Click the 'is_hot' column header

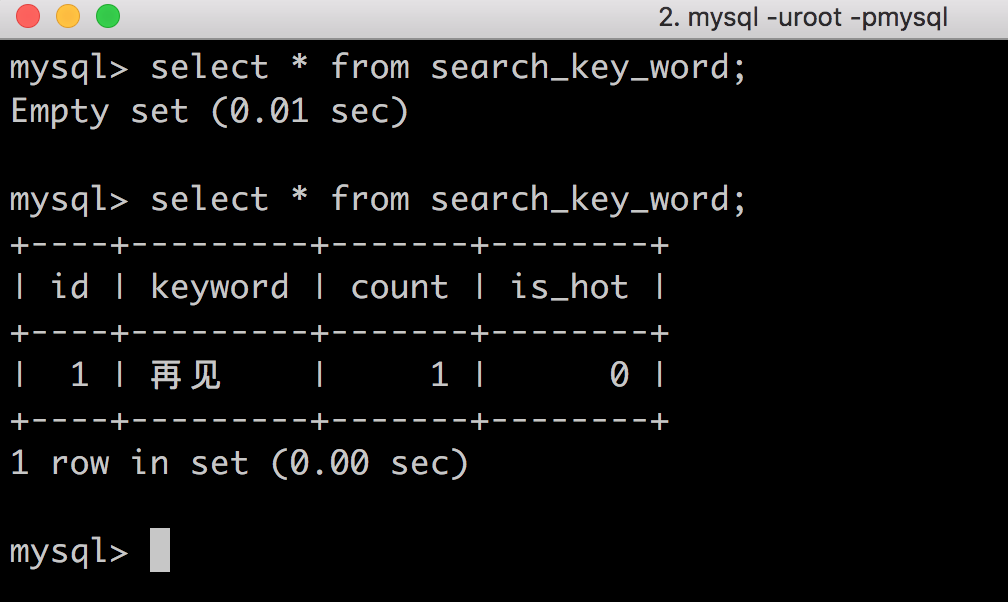tap(569, 288)
